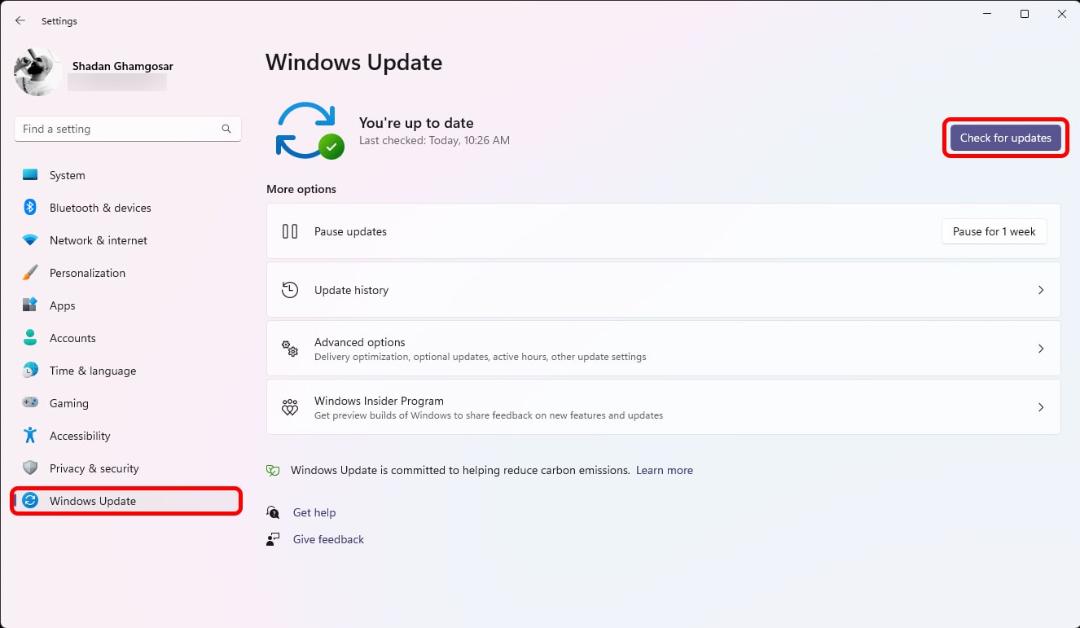Click the Advanced options gears icon
Screen dimensions: 1080x628
pos(290,348)
